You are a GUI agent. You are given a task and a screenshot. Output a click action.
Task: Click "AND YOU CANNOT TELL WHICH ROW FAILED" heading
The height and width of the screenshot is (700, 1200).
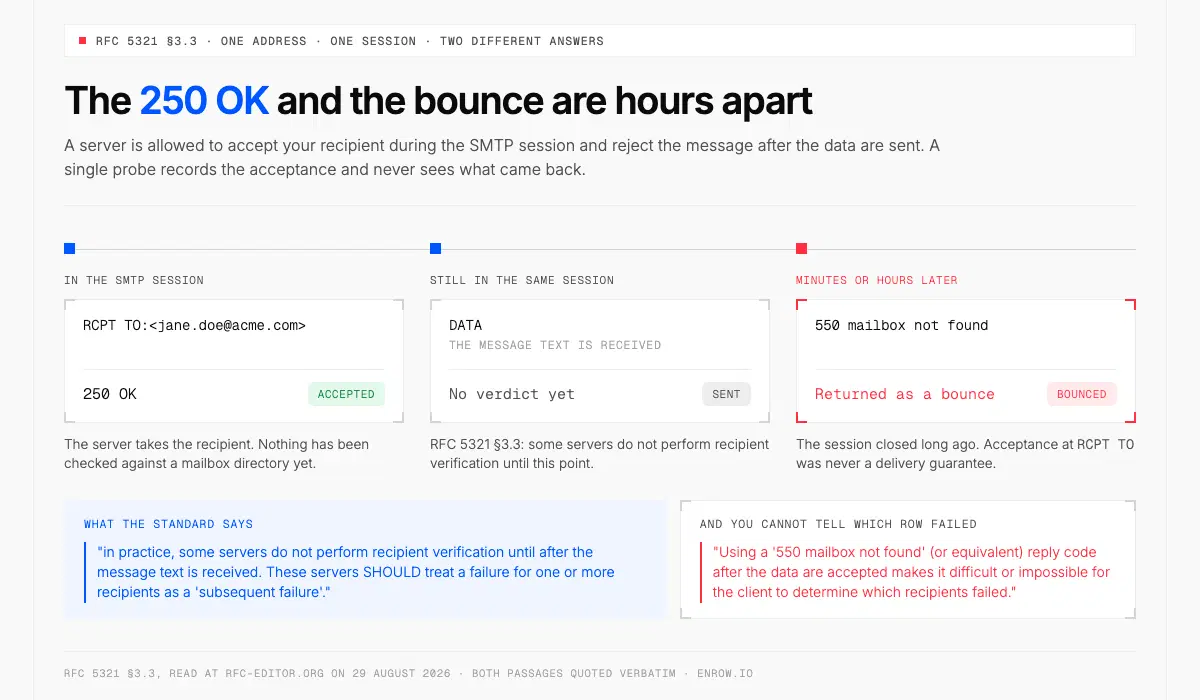point(838,524)
